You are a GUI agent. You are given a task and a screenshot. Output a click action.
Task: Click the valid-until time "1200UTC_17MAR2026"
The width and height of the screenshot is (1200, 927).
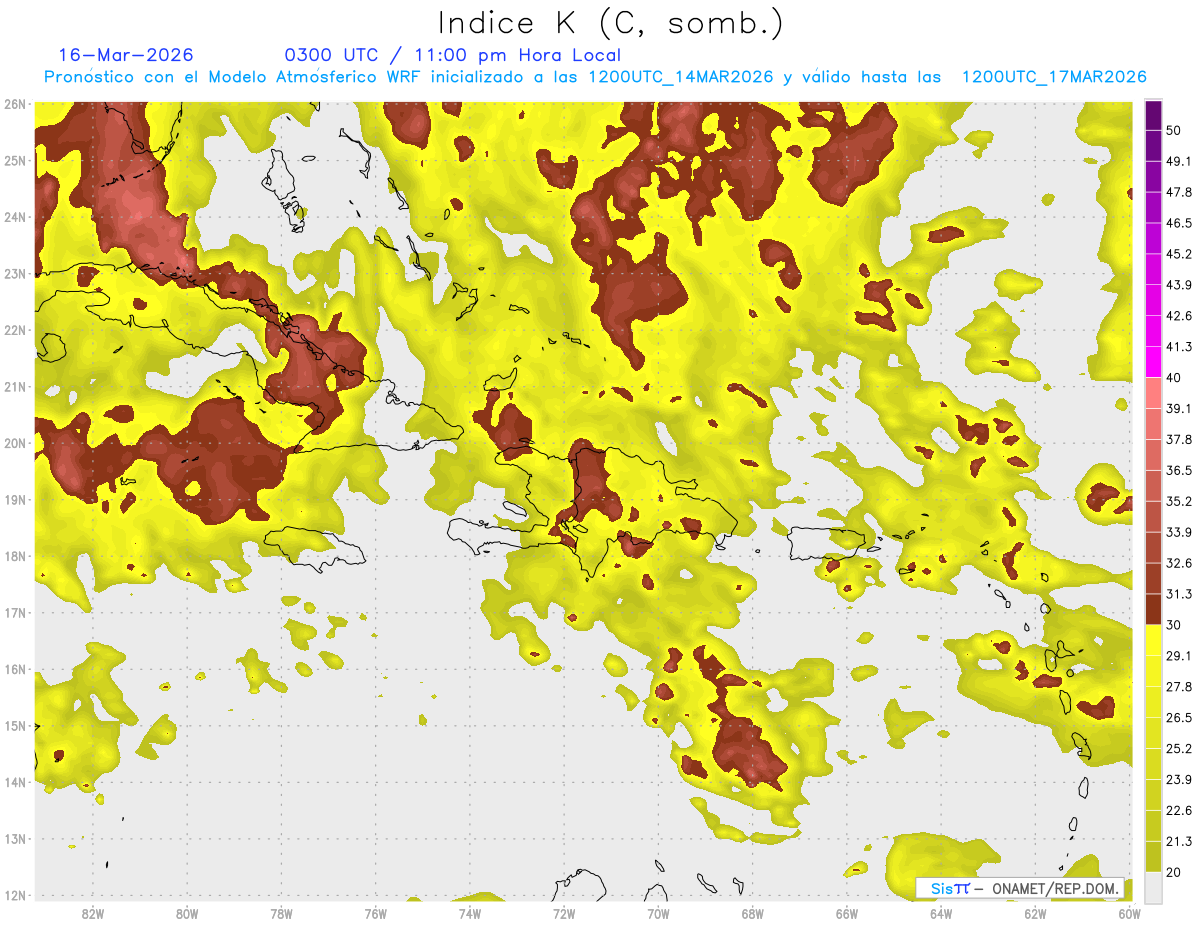tap(1053, 77)
